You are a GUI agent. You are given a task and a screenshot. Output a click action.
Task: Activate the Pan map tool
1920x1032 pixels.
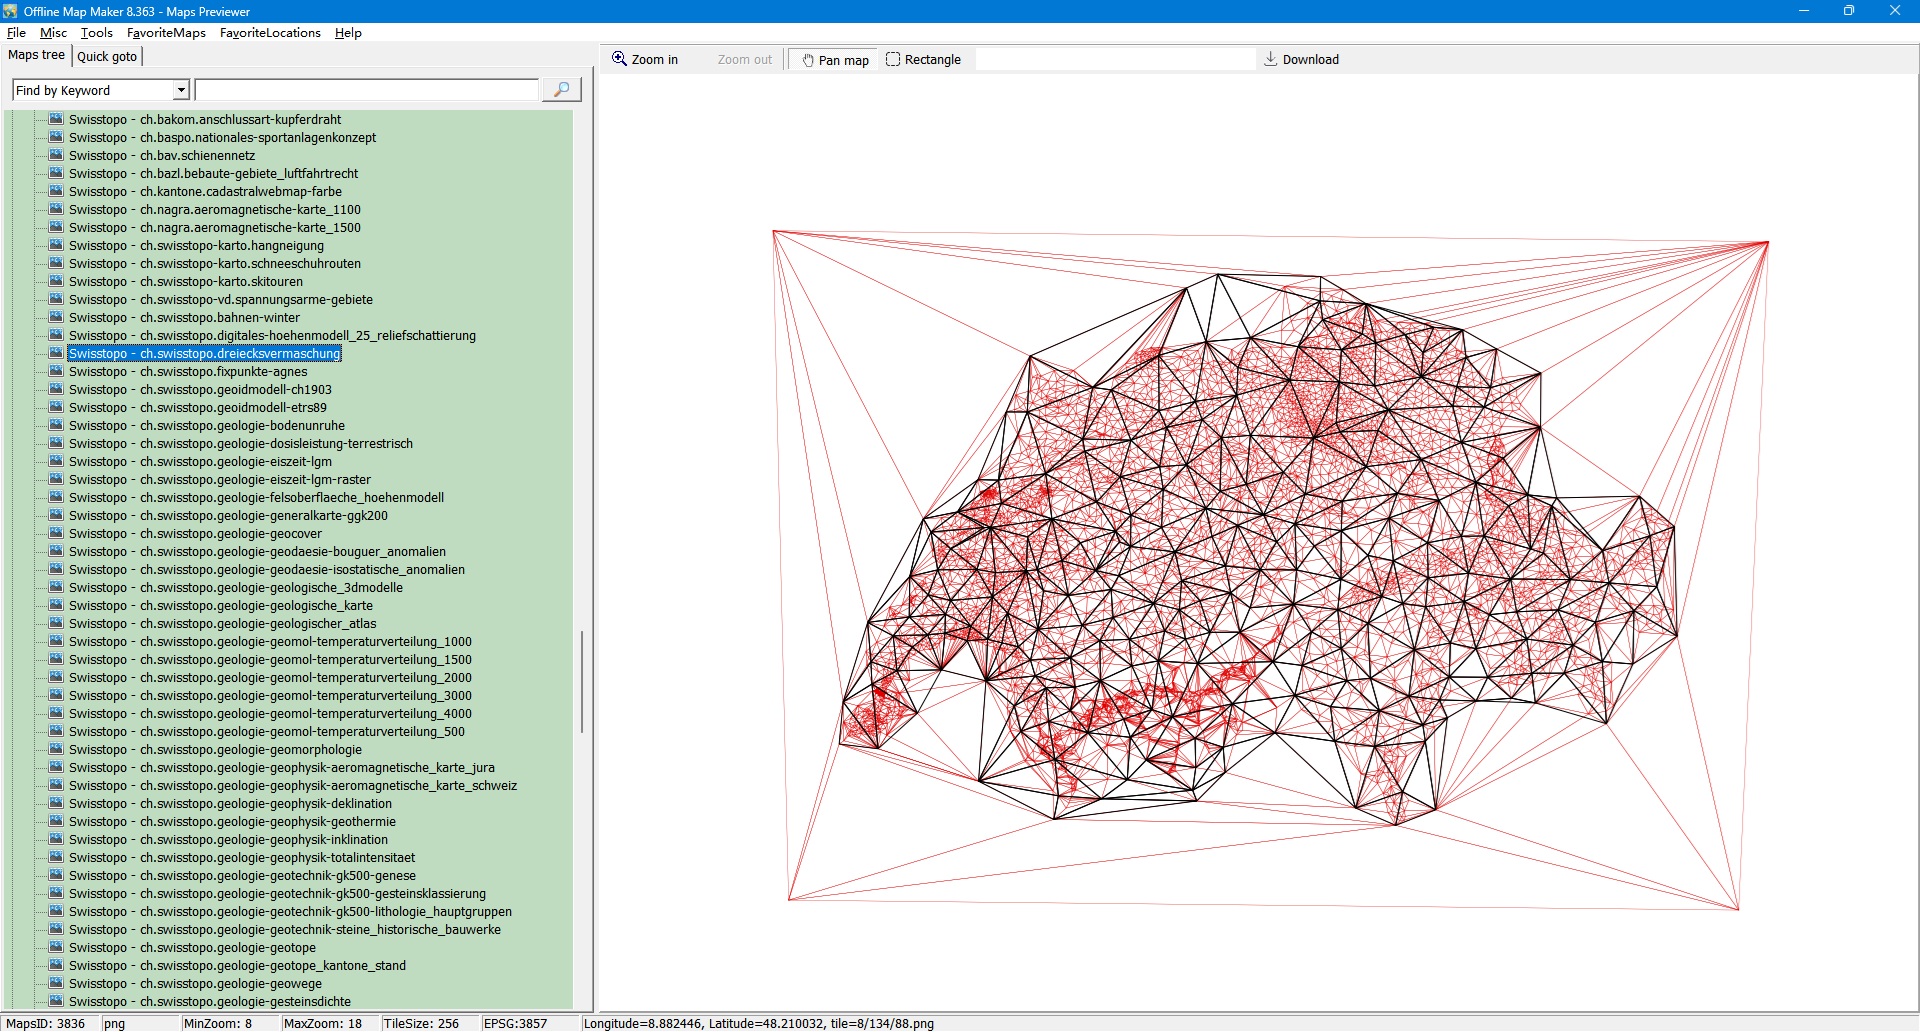tap(834, 60)
